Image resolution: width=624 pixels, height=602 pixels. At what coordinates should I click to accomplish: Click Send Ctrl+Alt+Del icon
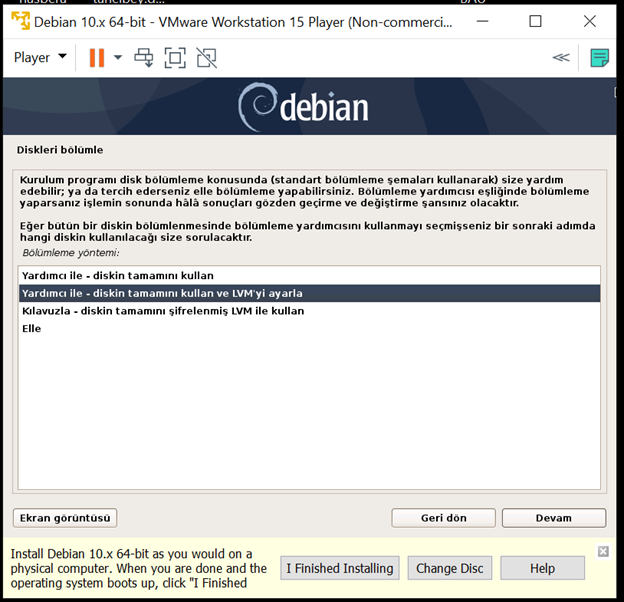click(144, 58)
